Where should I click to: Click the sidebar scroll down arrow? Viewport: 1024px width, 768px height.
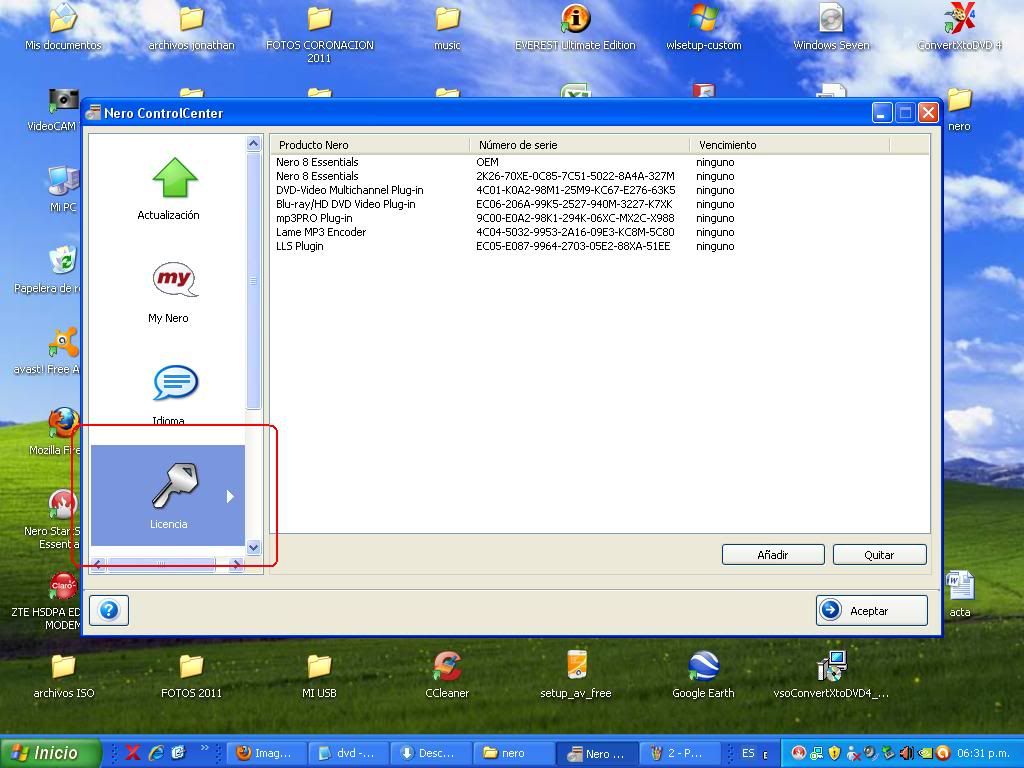tap(253, 547)
